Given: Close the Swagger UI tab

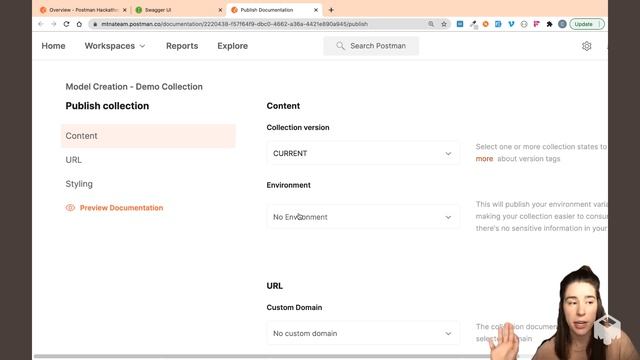Looking at the screenshot, I should 220,10.
